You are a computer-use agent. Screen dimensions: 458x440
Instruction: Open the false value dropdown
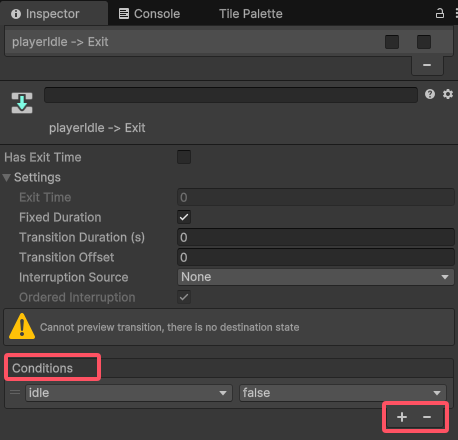pyautogui.click(x=343, y=393)
